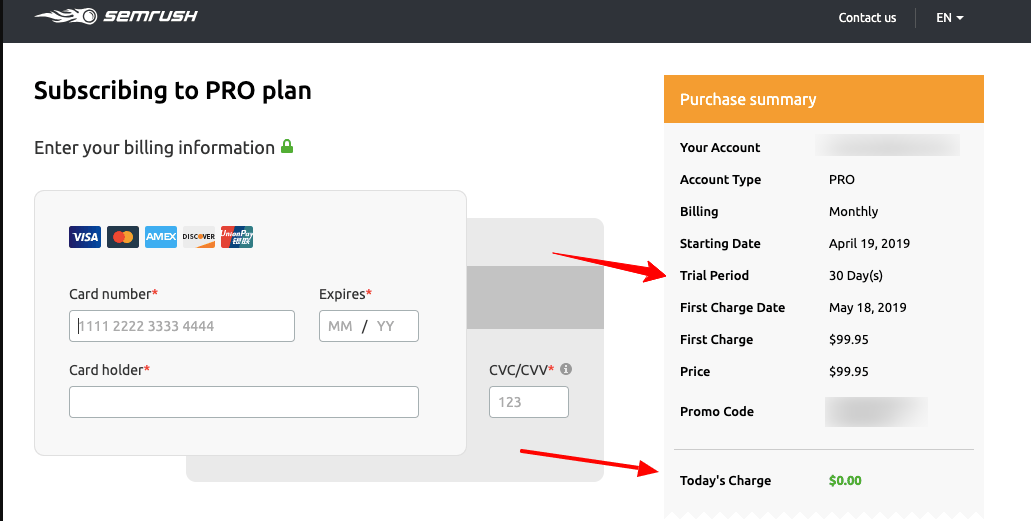Click the First Charge $99.95 value
This screenshot has width=1031, height=521.
point(848,339)
